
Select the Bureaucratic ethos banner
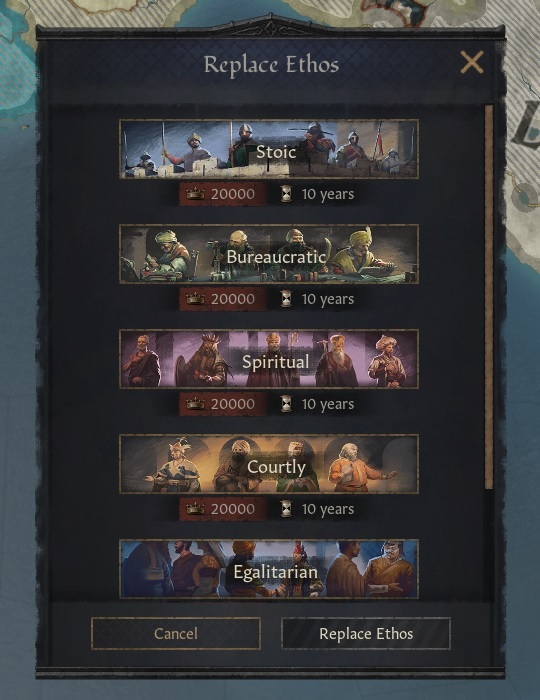269,254
